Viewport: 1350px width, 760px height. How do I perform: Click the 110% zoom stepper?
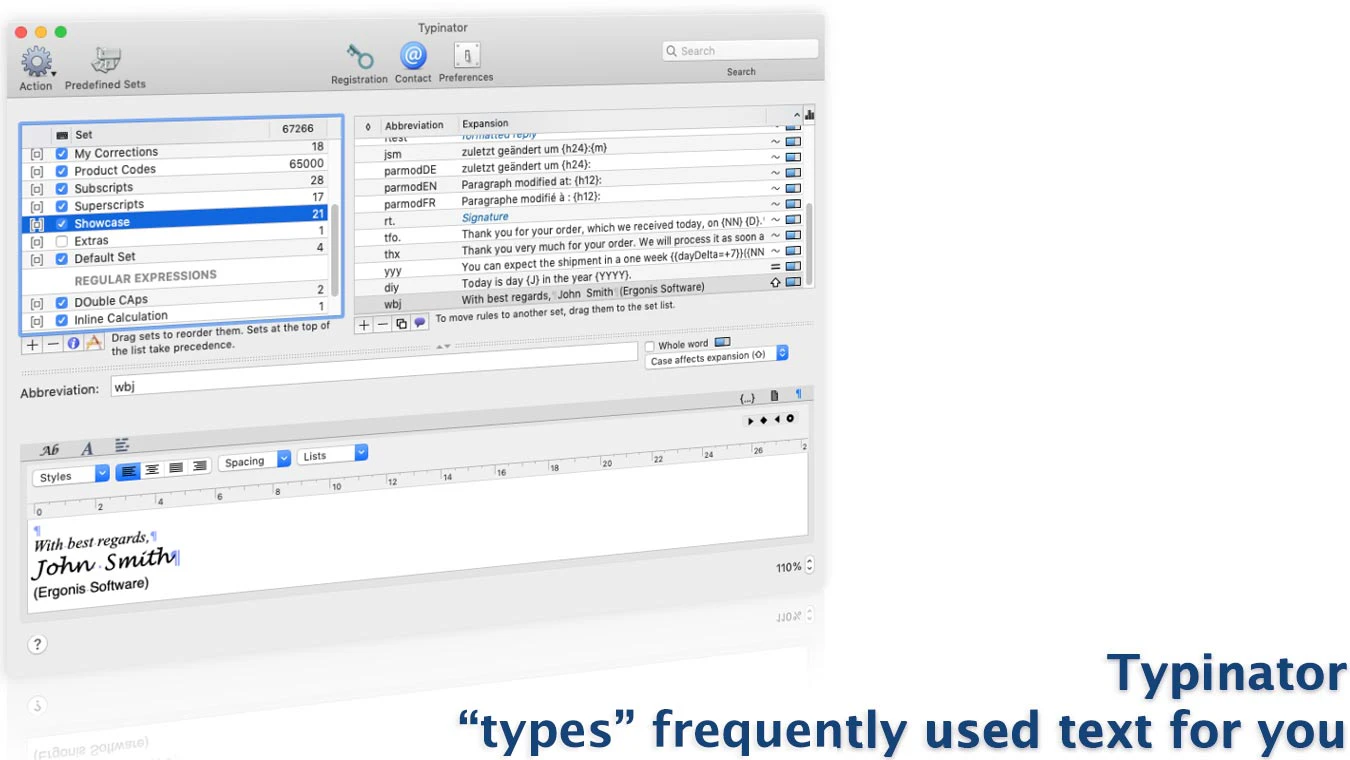(809, 566)
